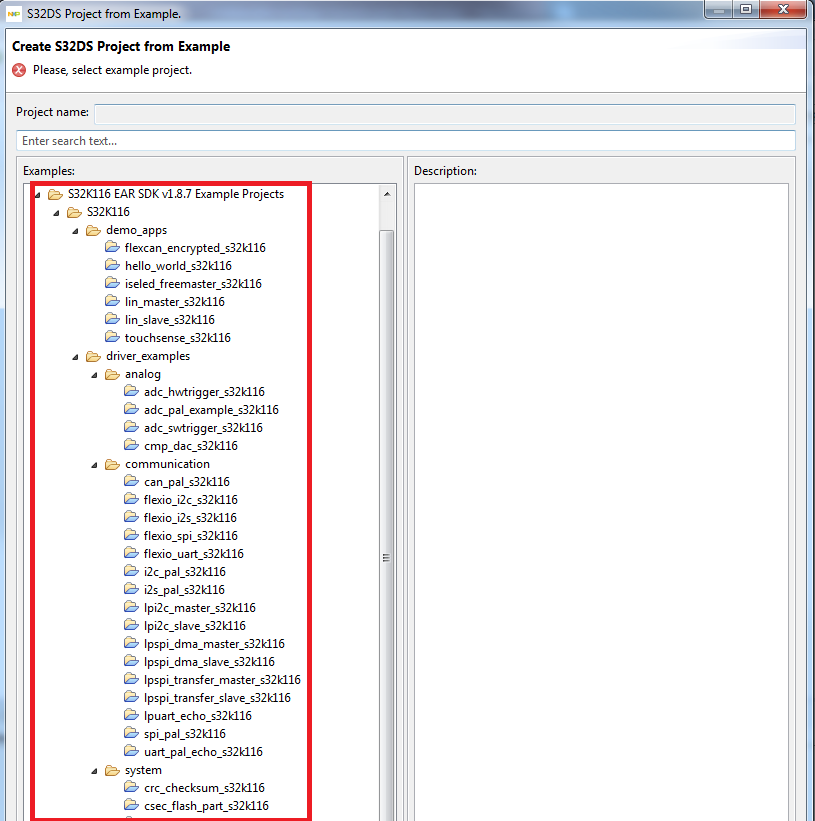Collapse the demo_apps folder

point(75,231)
